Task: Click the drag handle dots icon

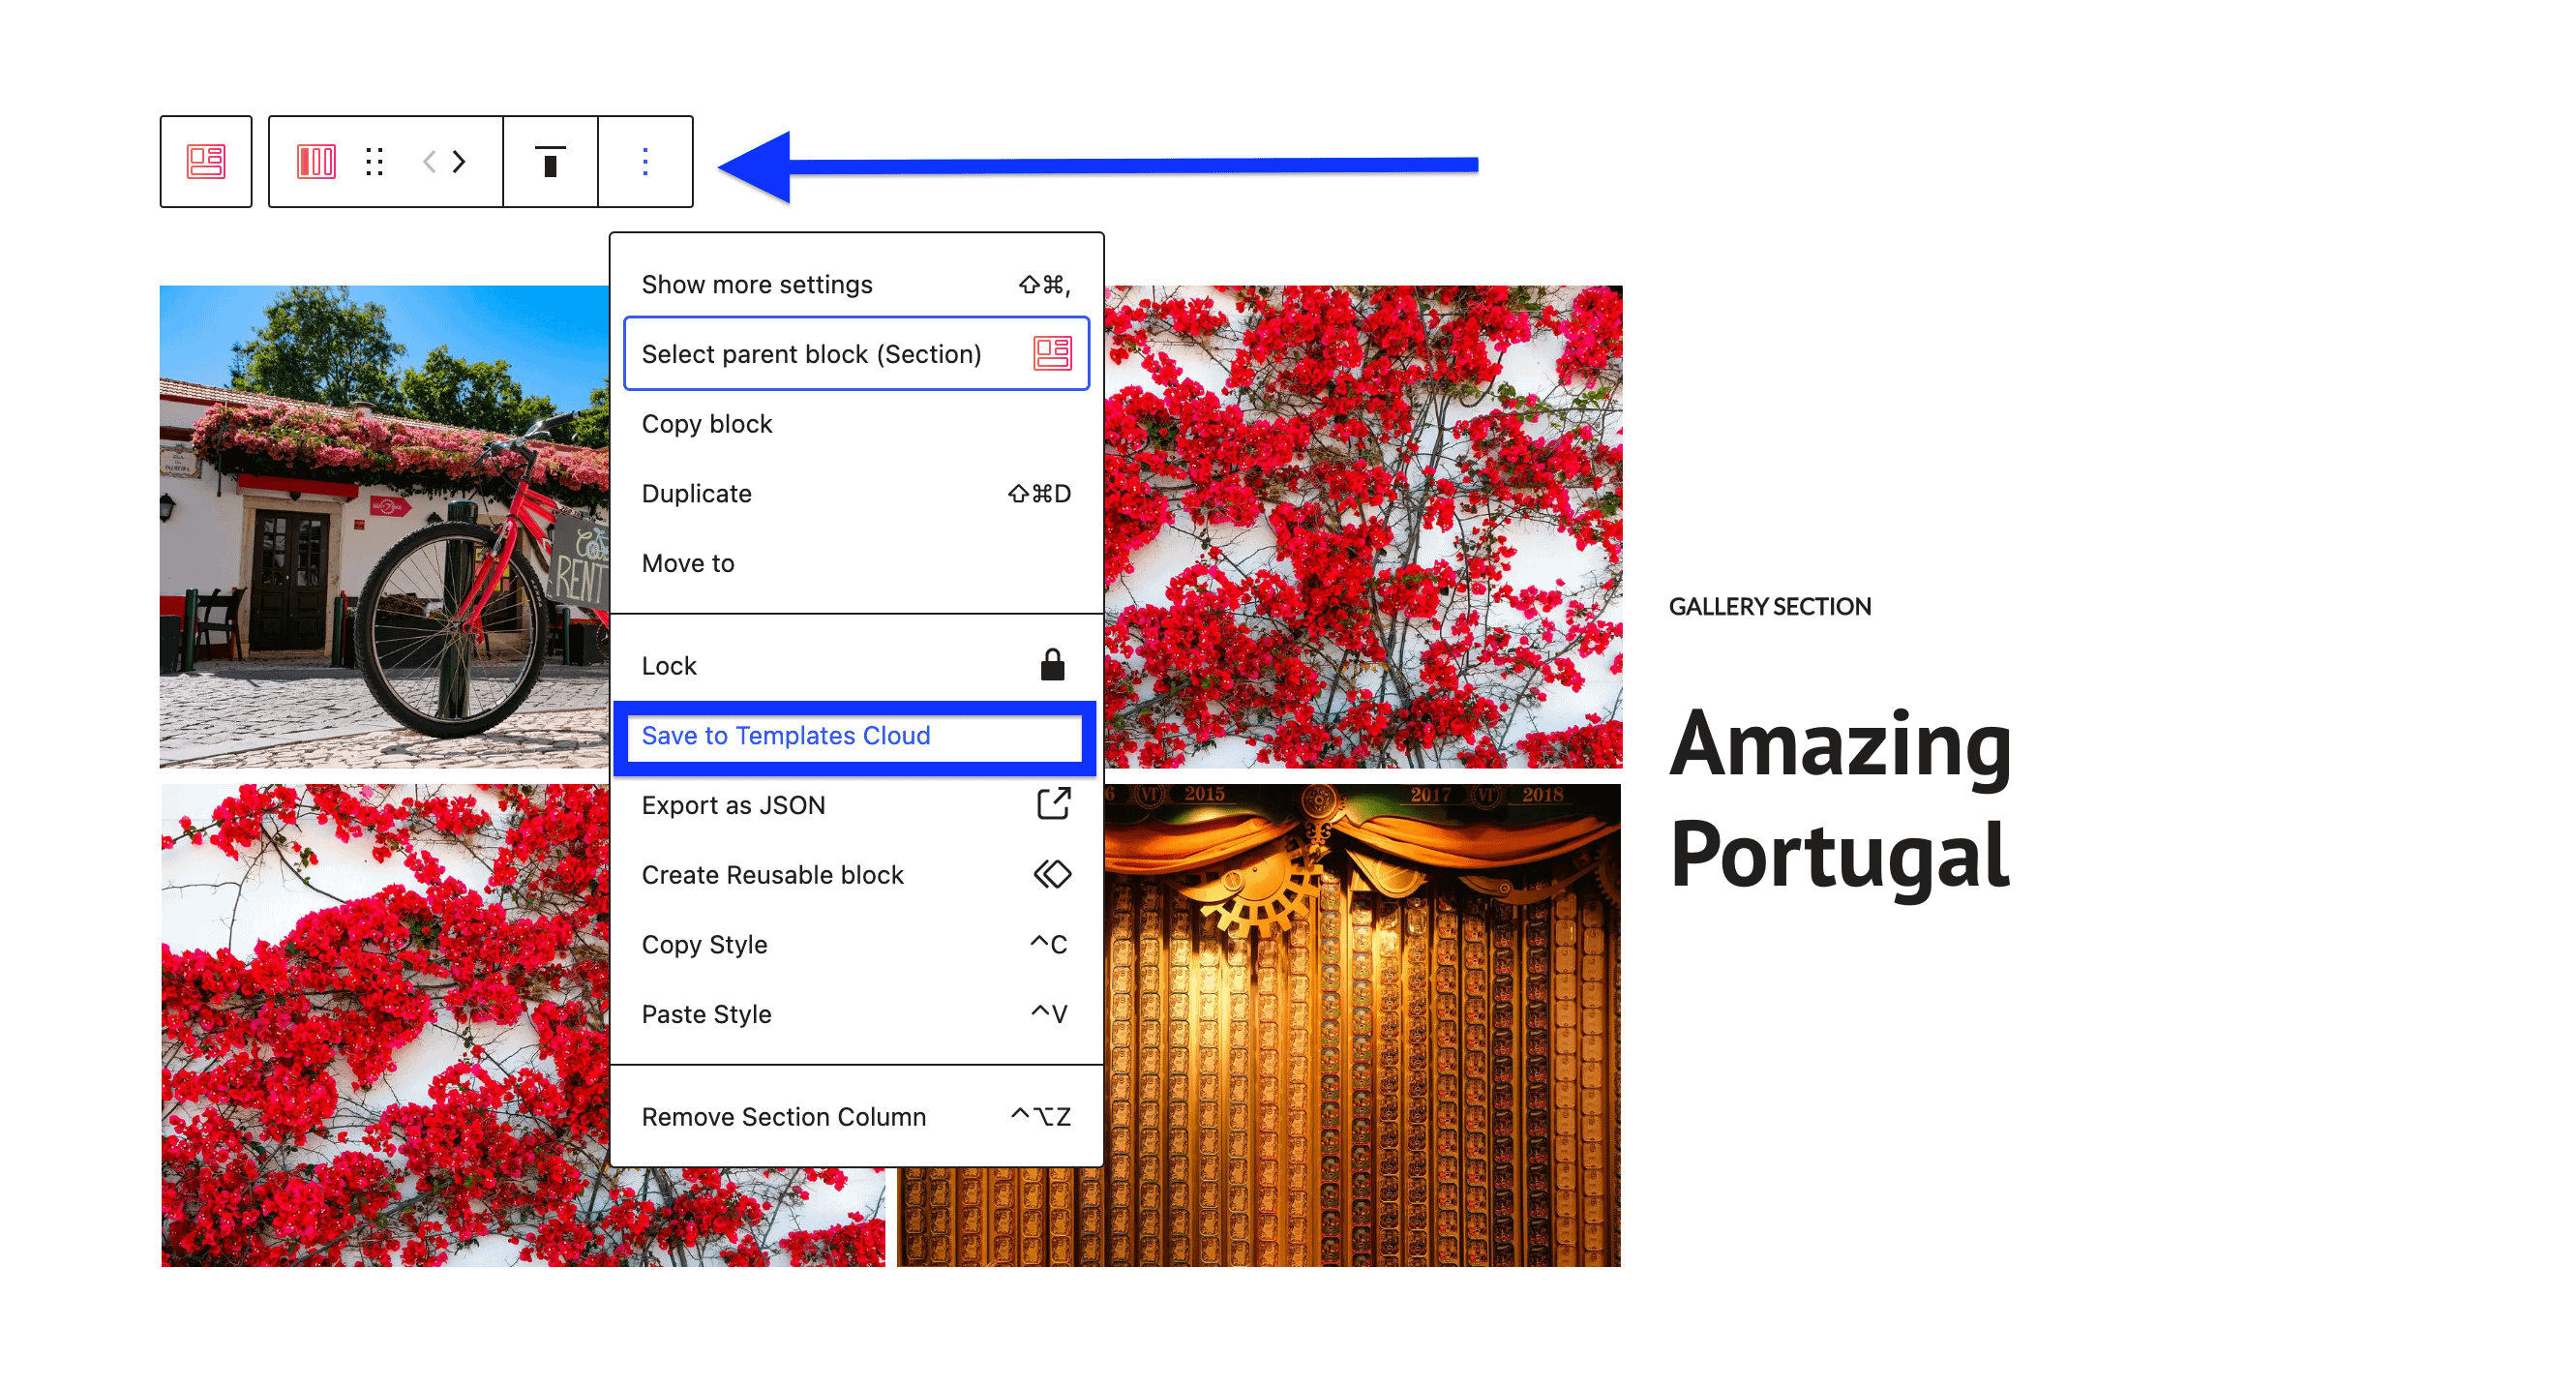Action: 374,161
